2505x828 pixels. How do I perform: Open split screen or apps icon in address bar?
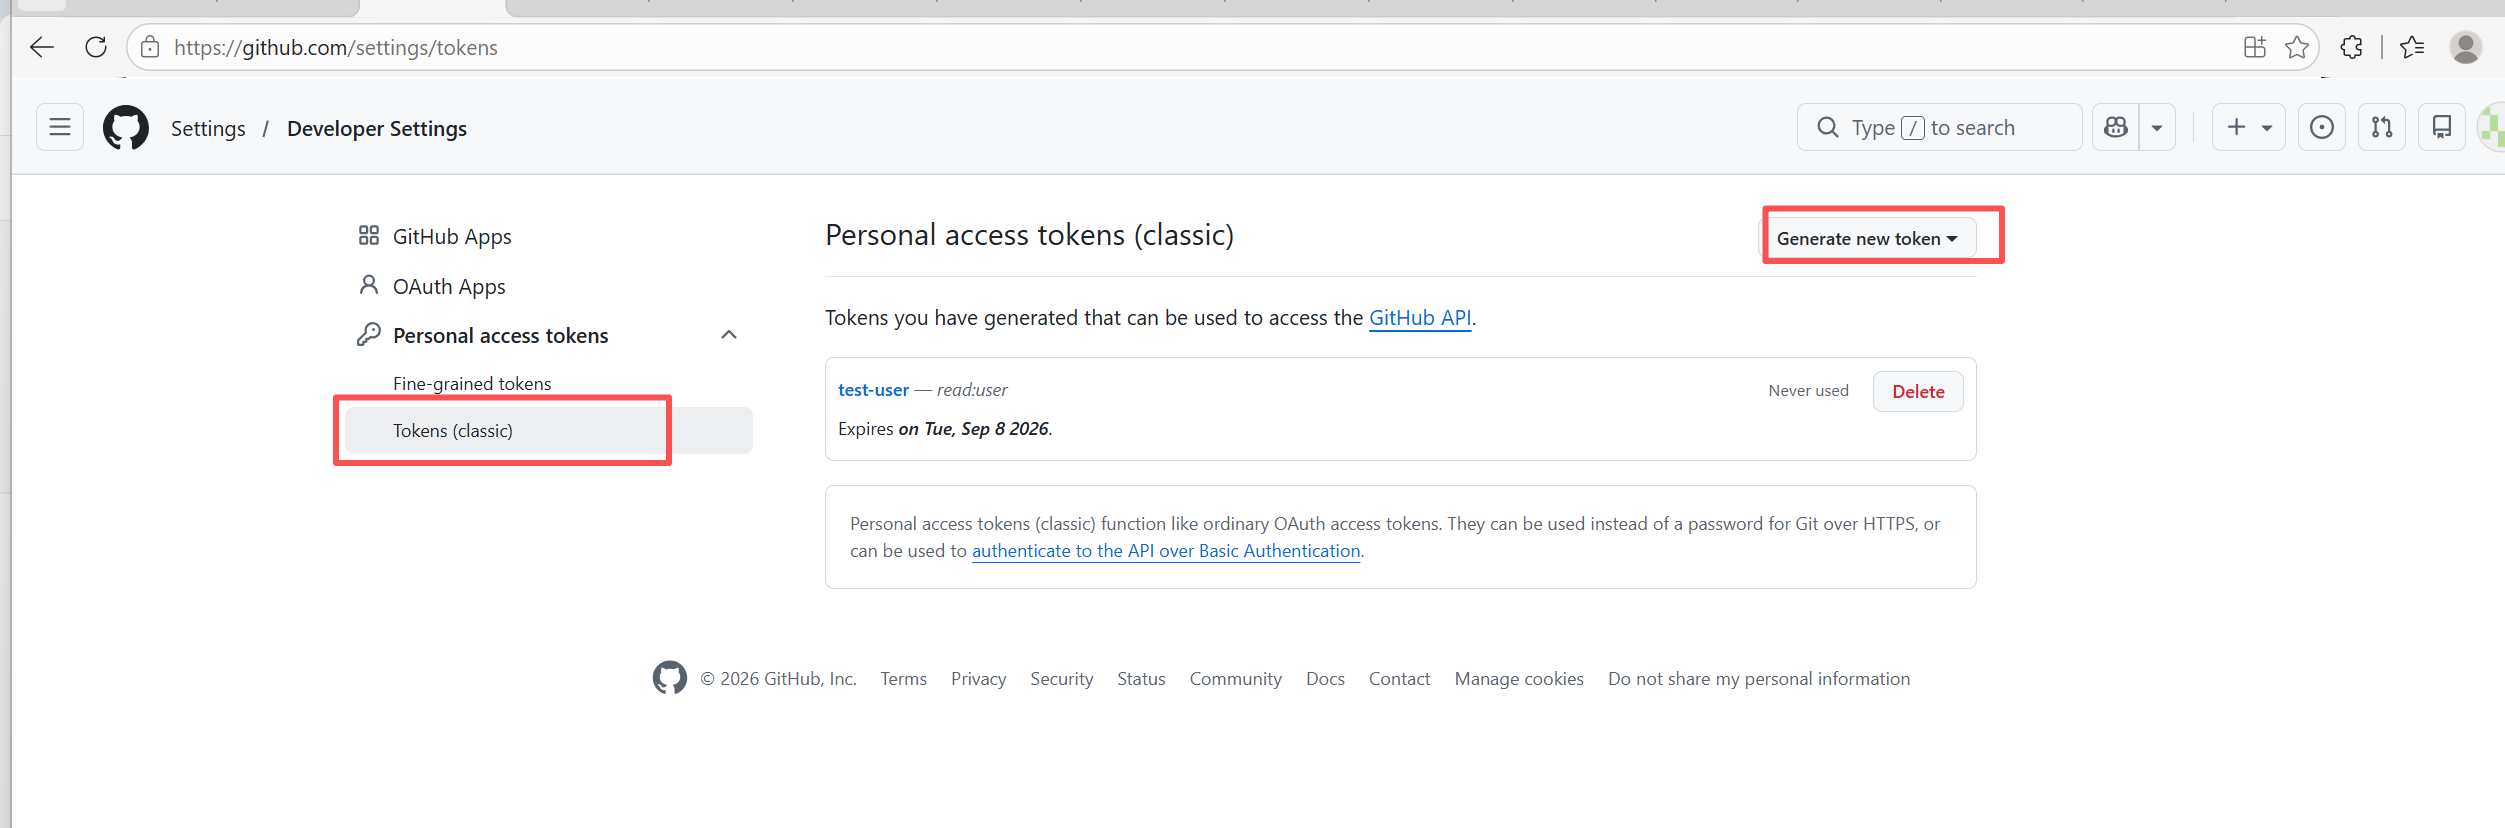tap(2255, 47)
